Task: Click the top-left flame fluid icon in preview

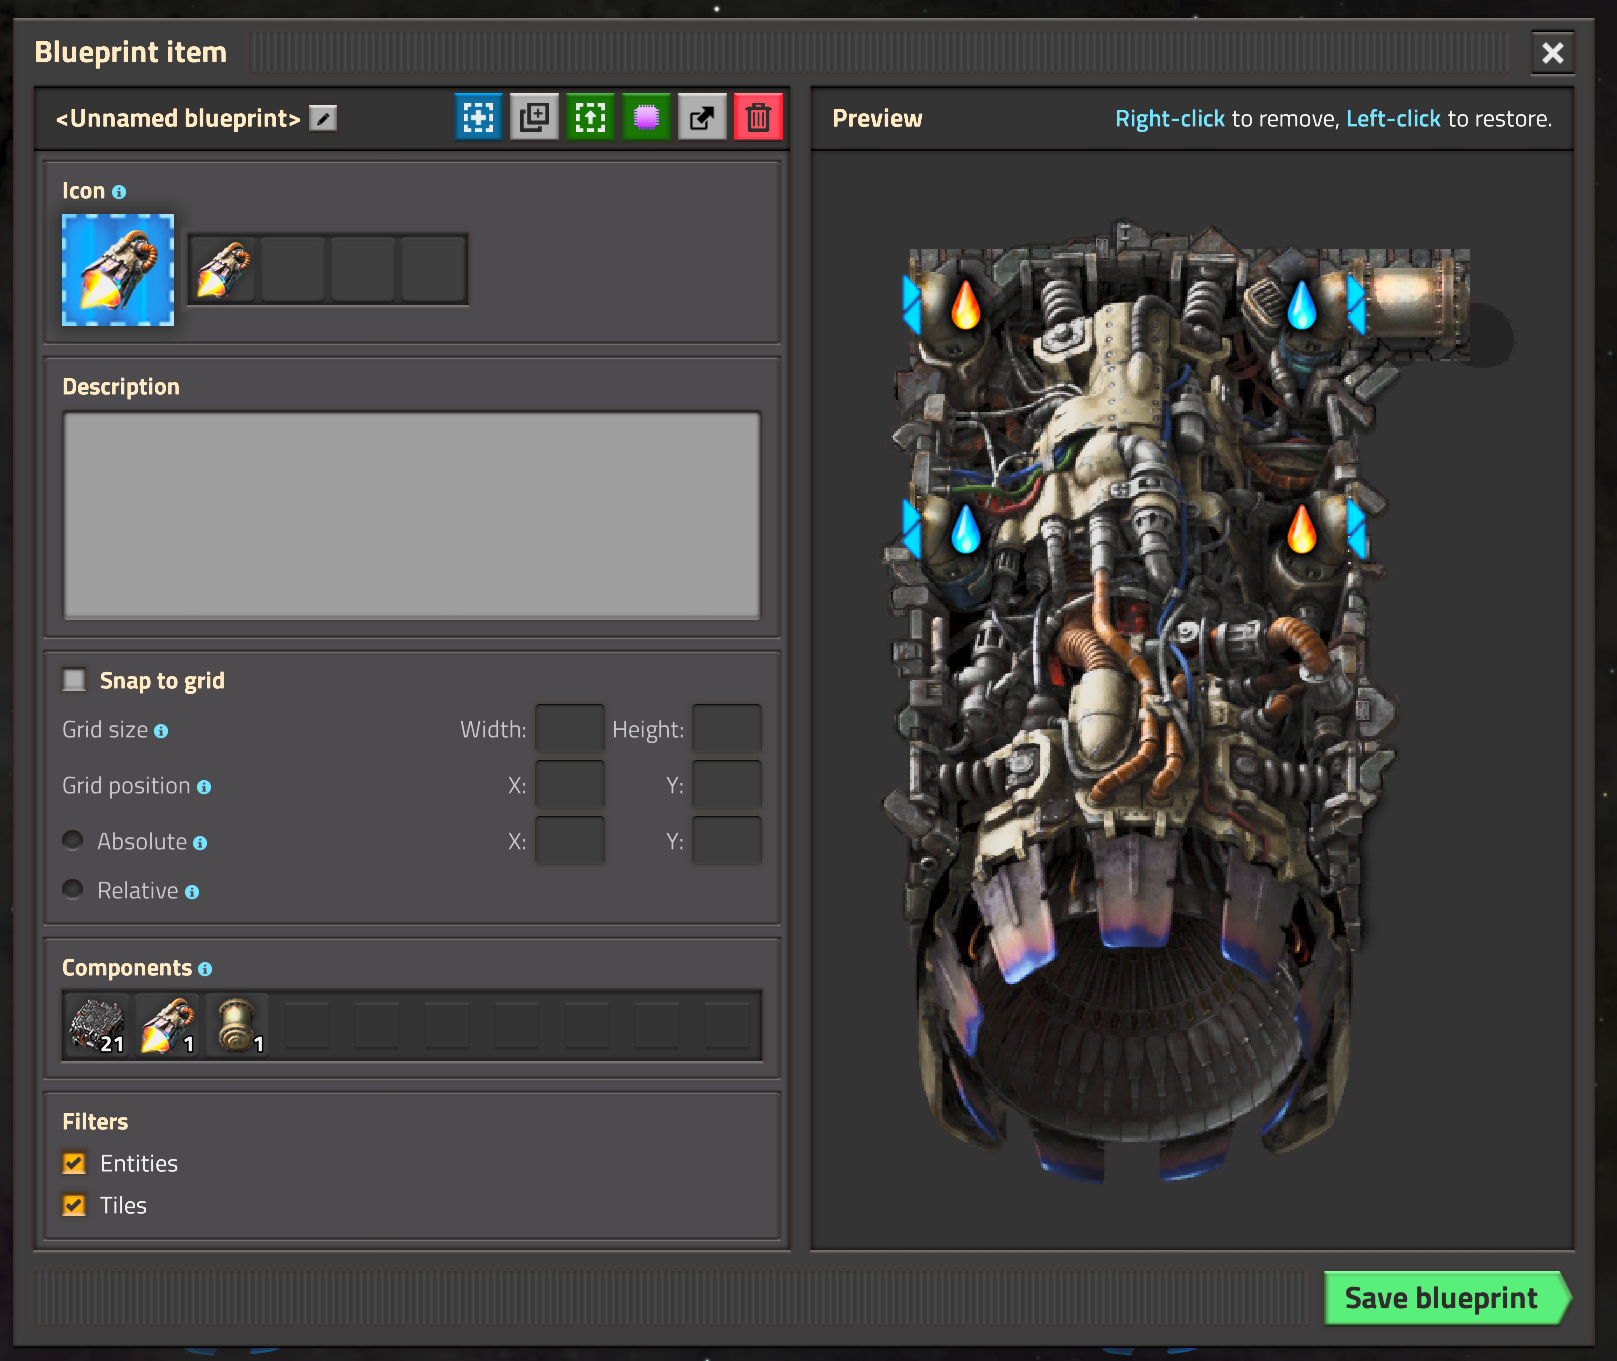Action: (966, 305)
